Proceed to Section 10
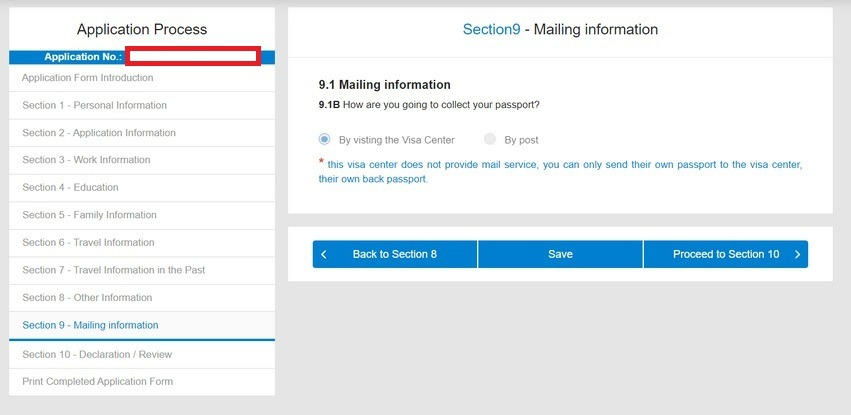 pyautogui.click(x=725, y=255)
